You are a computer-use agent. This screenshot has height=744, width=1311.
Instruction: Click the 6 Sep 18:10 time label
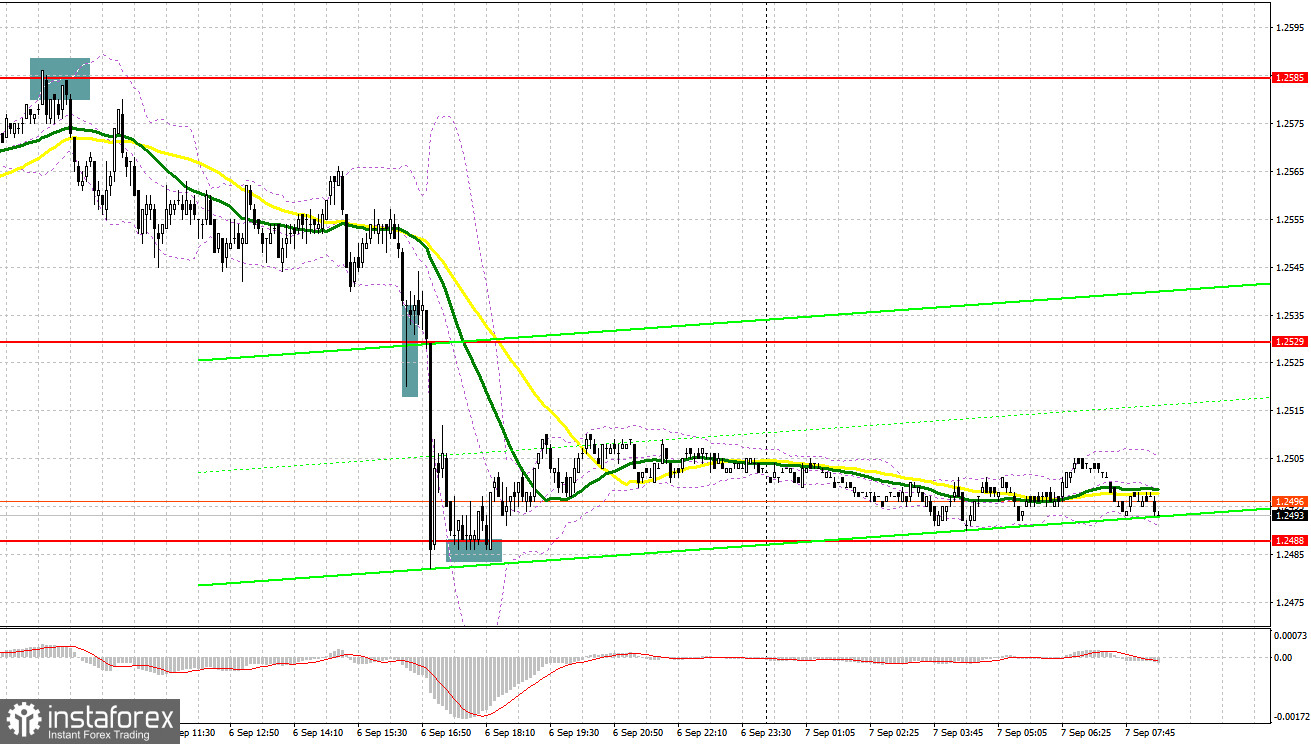tap(509, 732)
